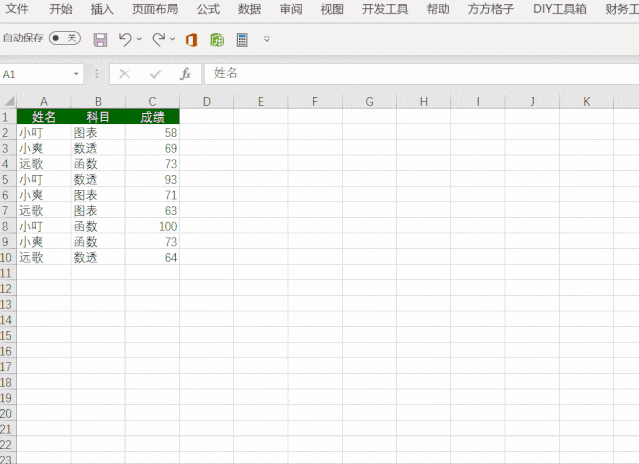Viewport: 639px width, 464px height.
Task: Click the orange Office icon
Action: click(191, 40)
